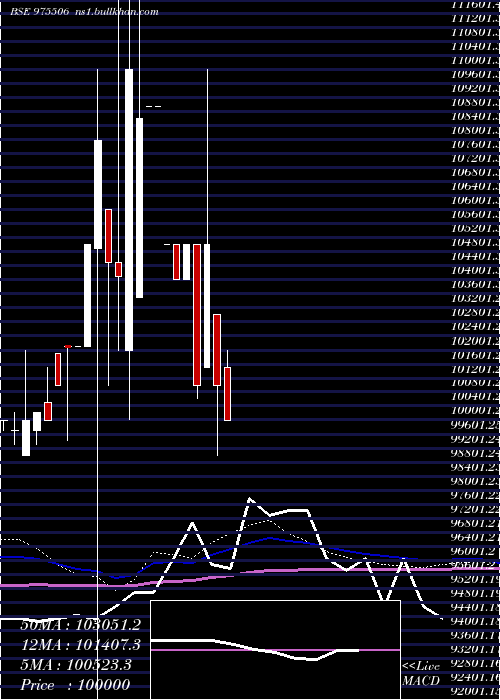Click the 99201 price axis label
Viewport: 500px width, 700px height.
click(475, 438)
